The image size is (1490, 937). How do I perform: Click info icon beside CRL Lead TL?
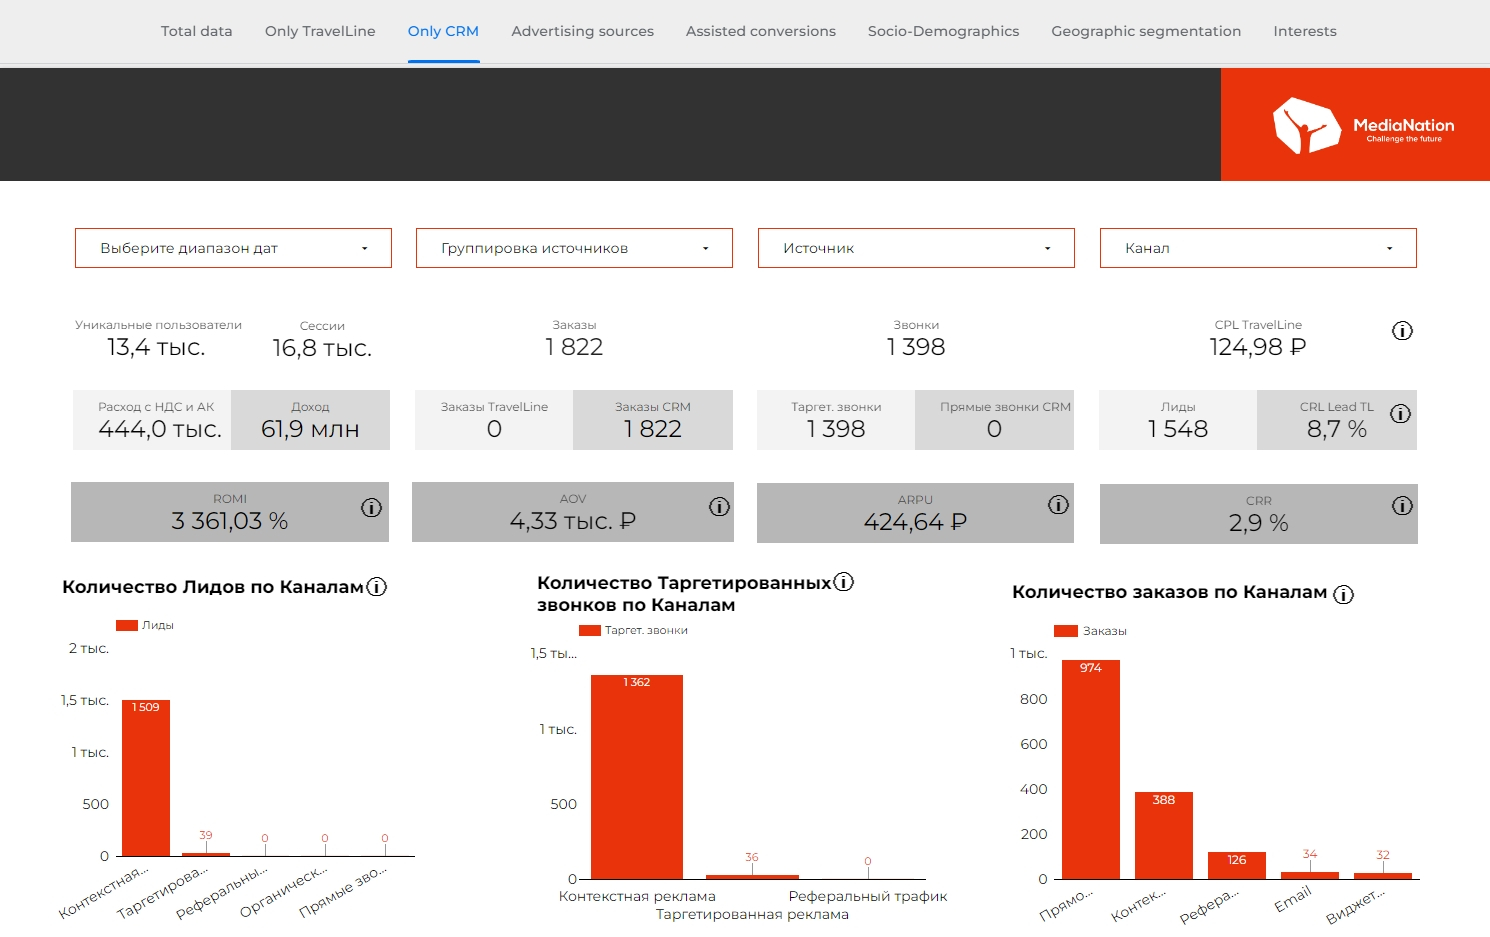(1400, 414)
